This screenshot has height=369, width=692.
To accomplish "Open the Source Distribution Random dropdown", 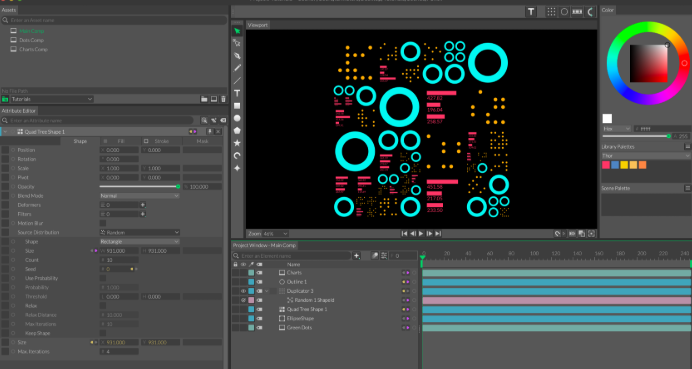I will click(139, 233).
